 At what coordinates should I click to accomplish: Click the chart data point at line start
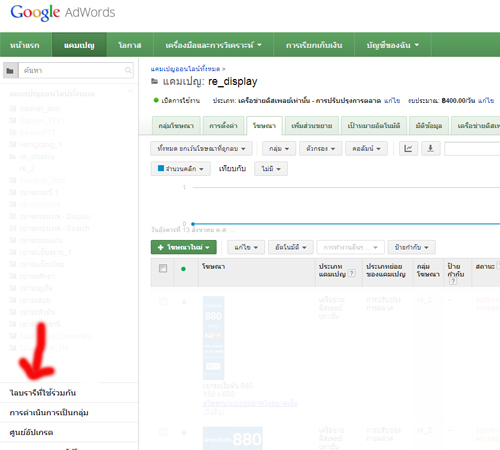coord(193,224)
